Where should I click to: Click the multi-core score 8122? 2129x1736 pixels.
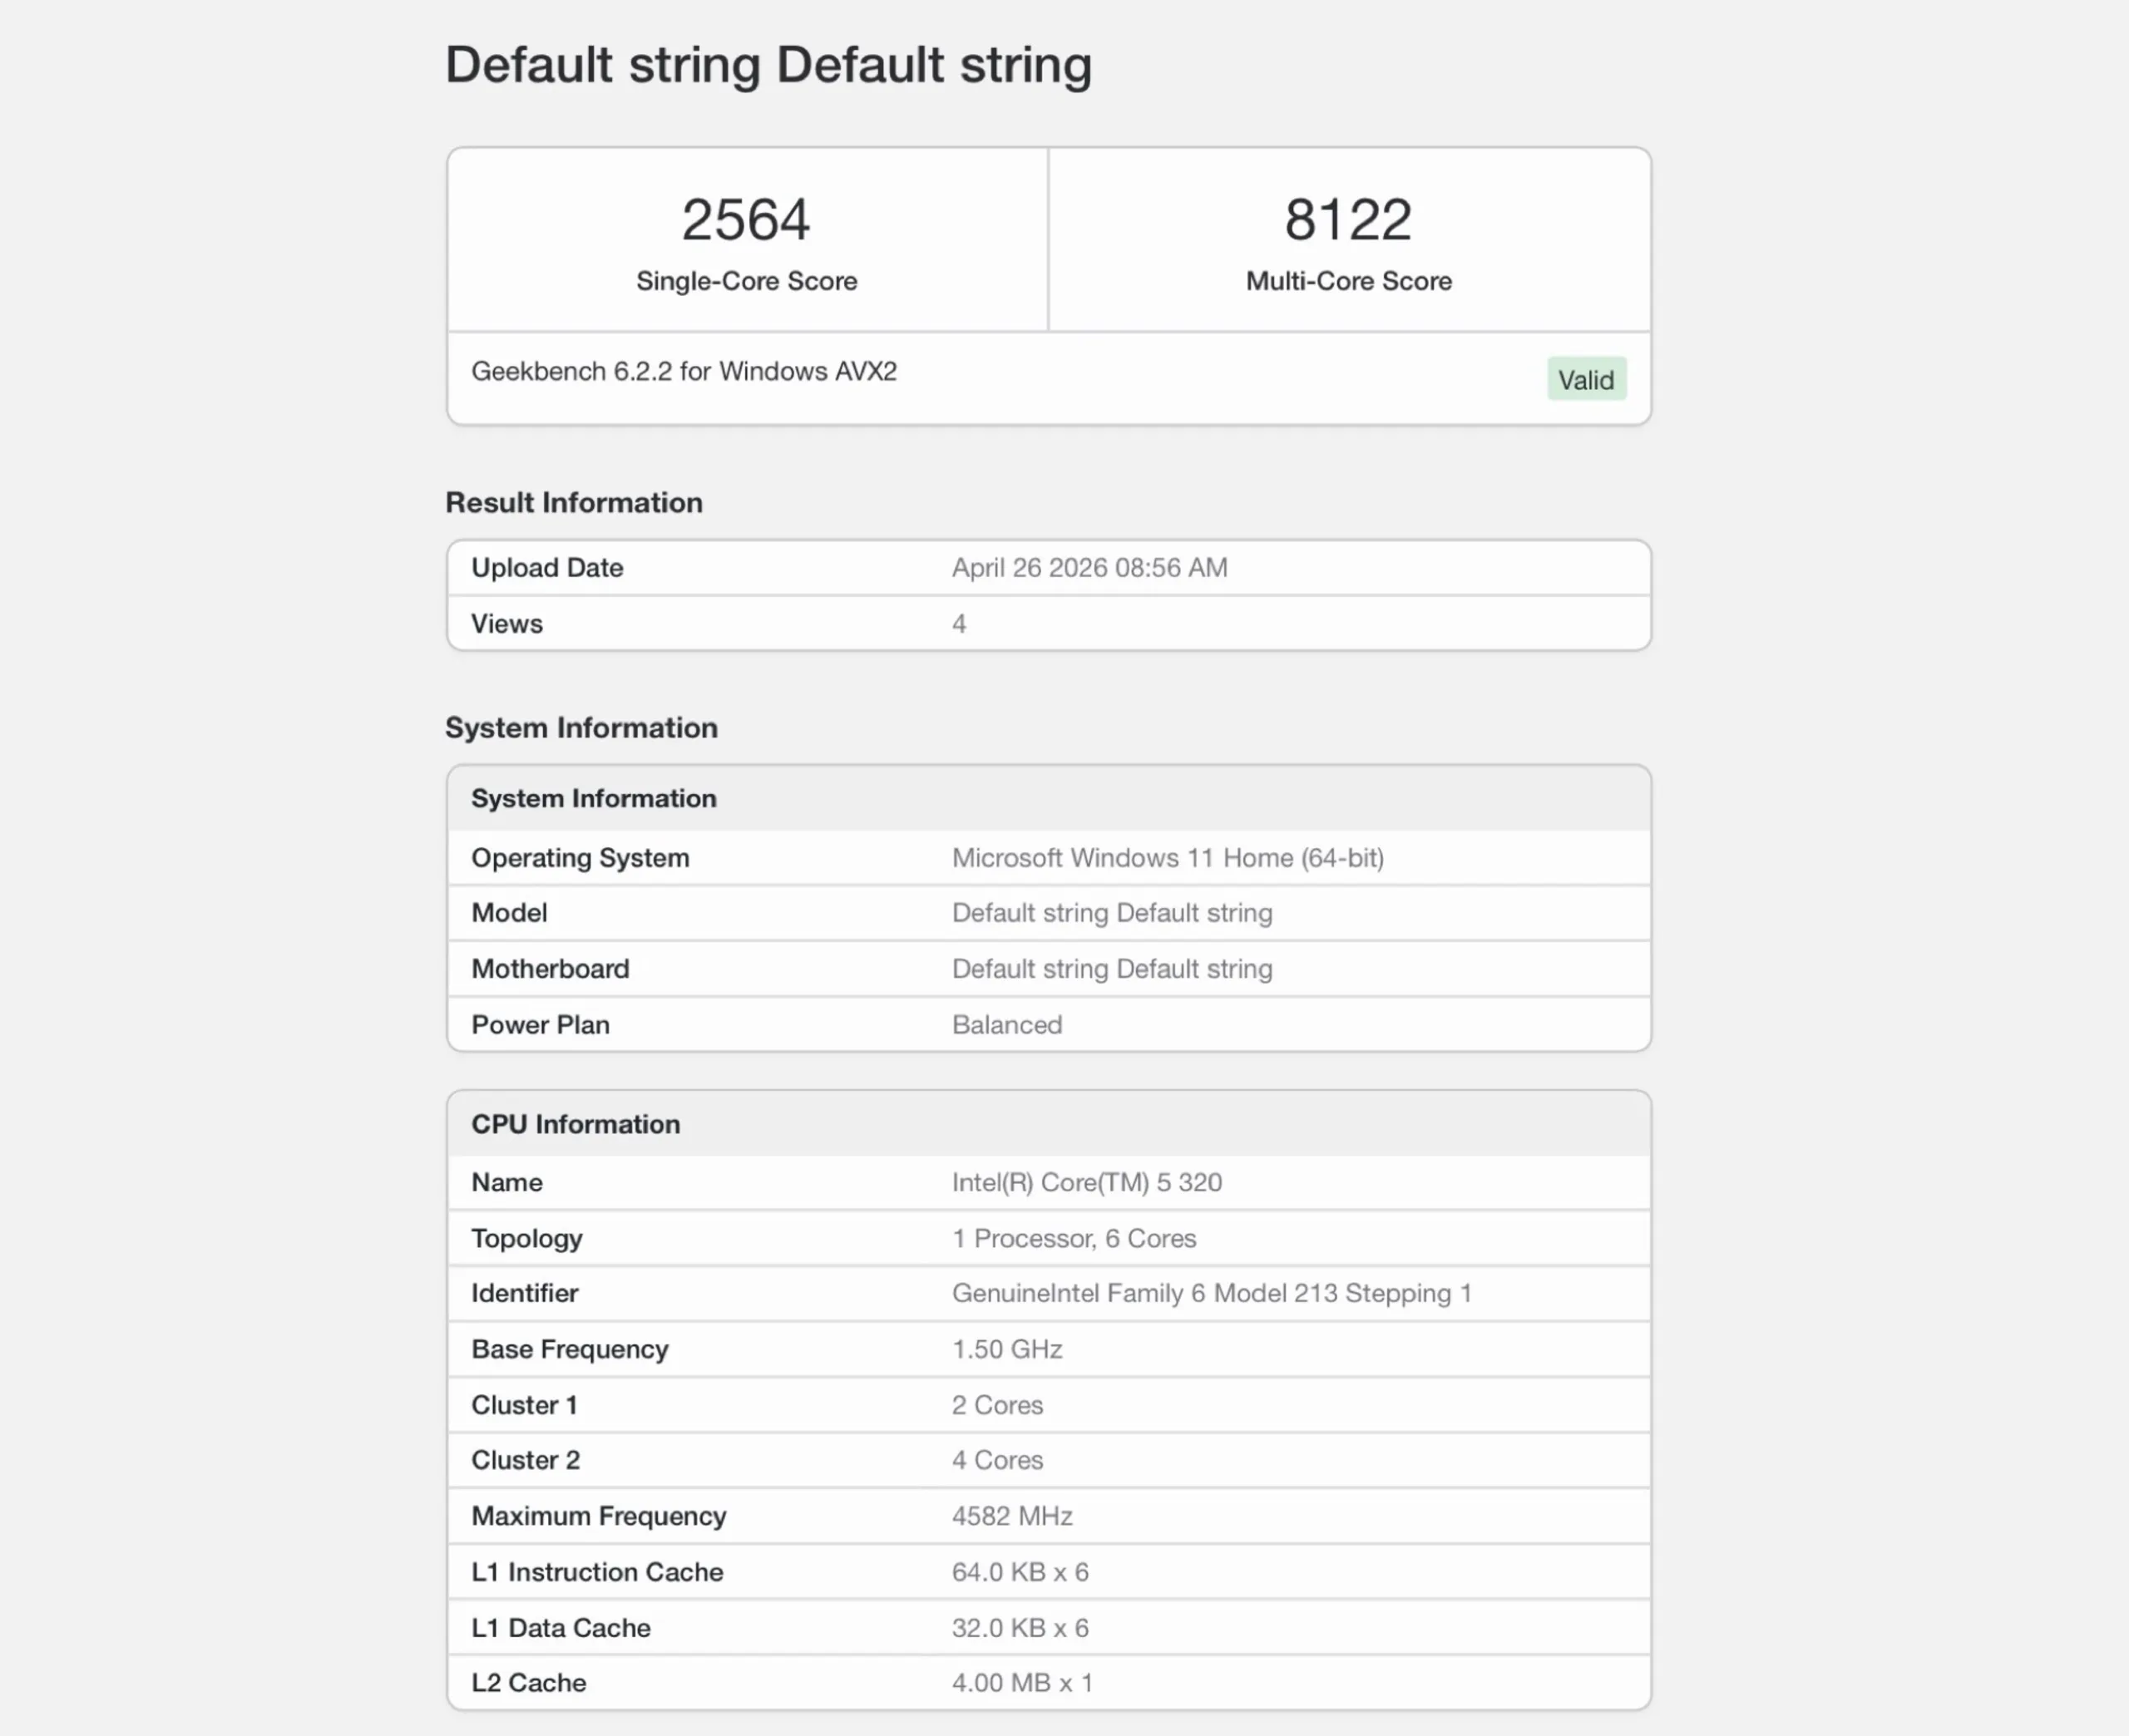click(1348, 220)
